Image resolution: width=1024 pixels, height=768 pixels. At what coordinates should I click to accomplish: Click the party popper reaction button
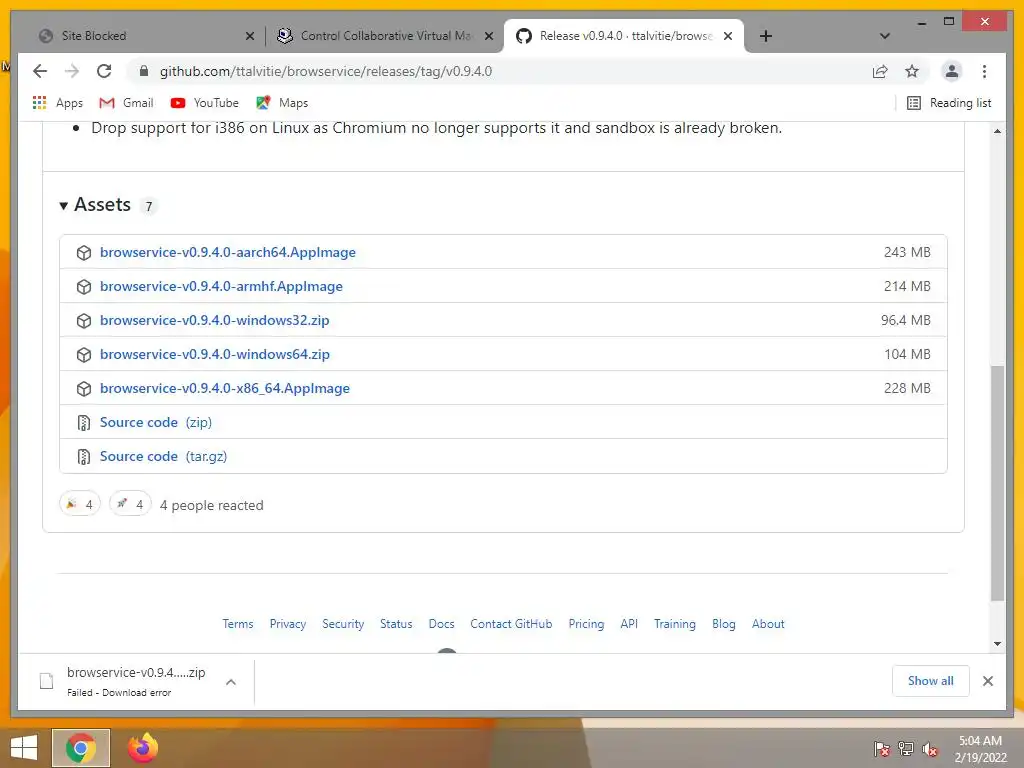(x=80, y=504)
